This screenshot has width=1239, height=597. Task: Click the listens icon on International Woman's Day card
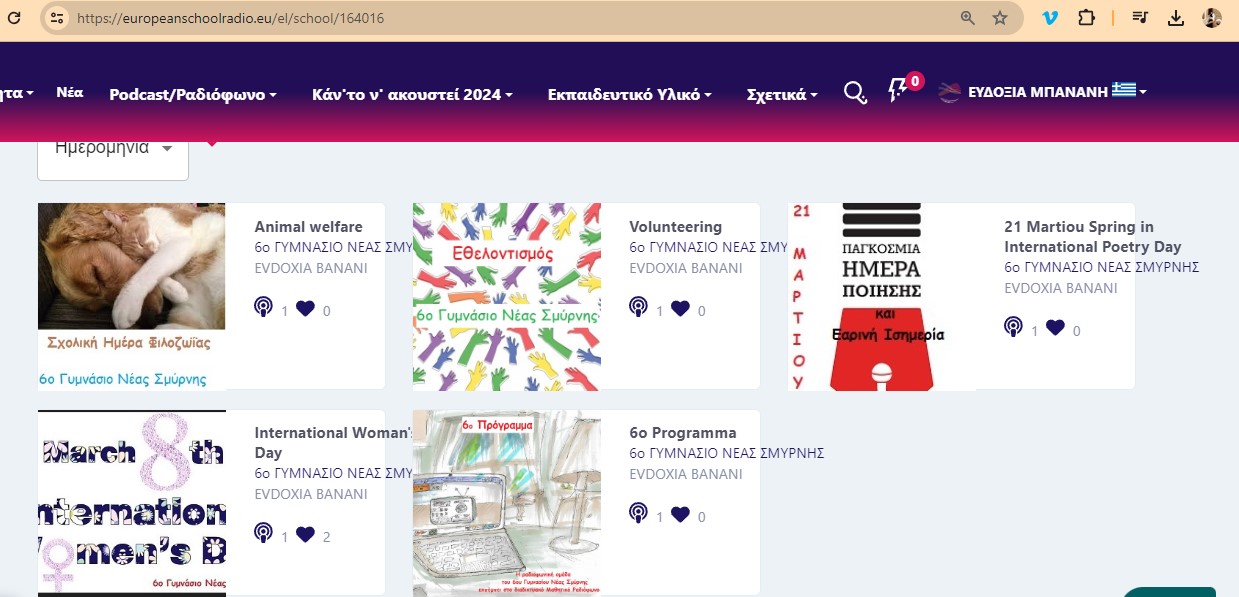pyautogui.click(x=263, y=534)
